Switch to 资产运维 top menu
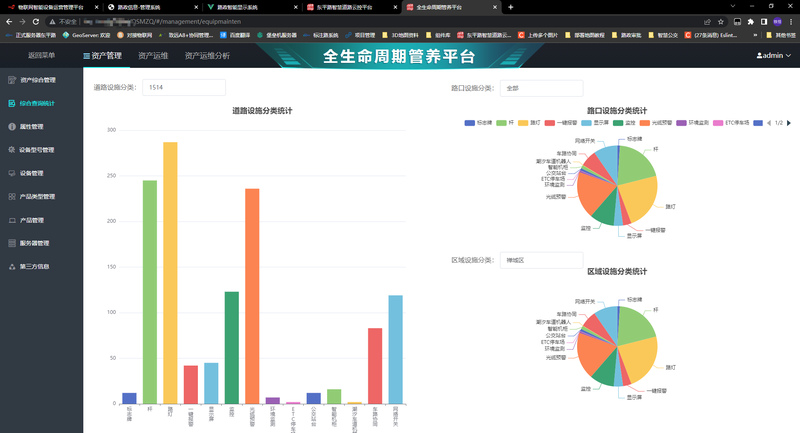This screenshot has height=433, width=800. (153, 56)
